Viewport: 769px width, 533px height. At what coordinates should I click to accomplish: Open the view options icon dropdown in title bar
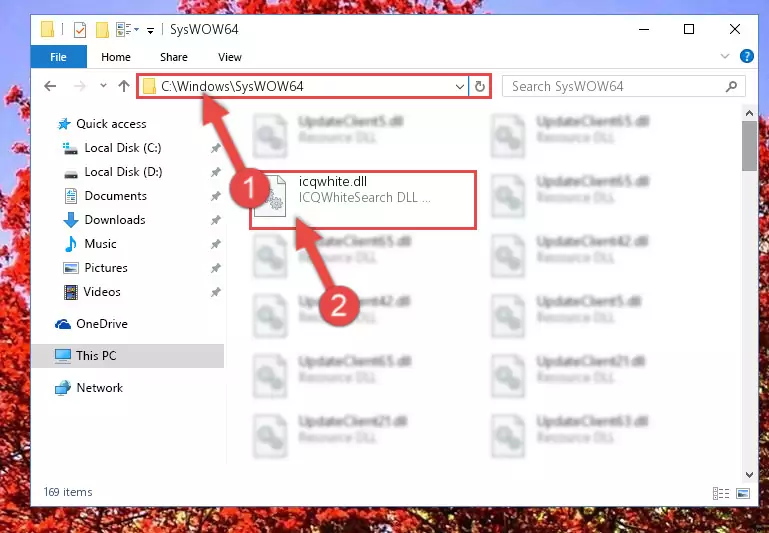[x=128, y=30]
